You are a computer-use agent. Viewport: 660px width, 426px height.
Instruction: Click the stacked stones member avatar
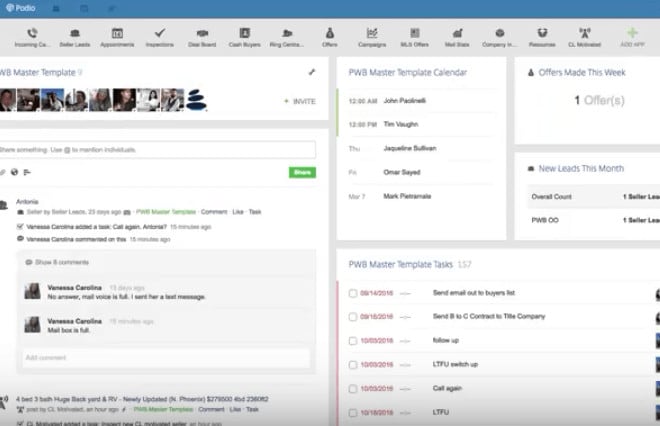(x=196, y=100)
